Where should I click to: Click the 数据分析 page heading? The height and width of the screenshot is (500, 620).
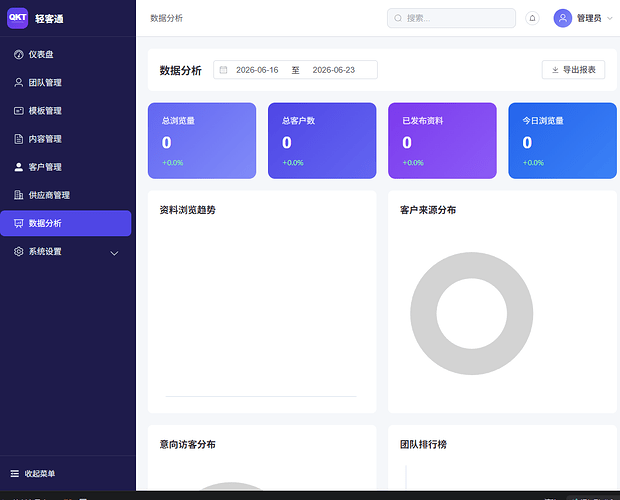point(181,70)
